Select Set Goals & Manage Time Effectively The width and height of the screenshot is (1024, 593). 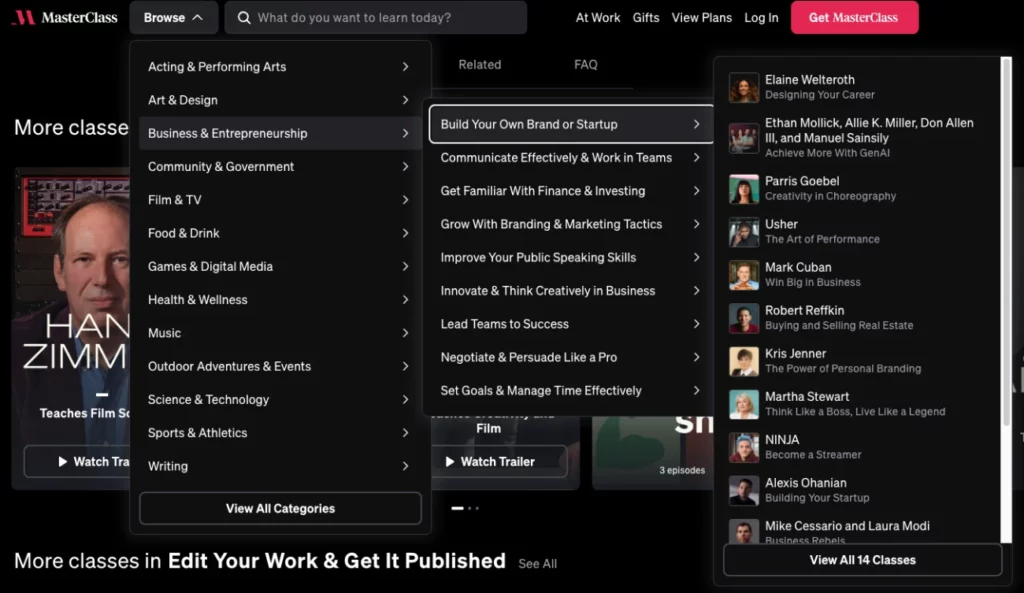click(x=571, y=391)
